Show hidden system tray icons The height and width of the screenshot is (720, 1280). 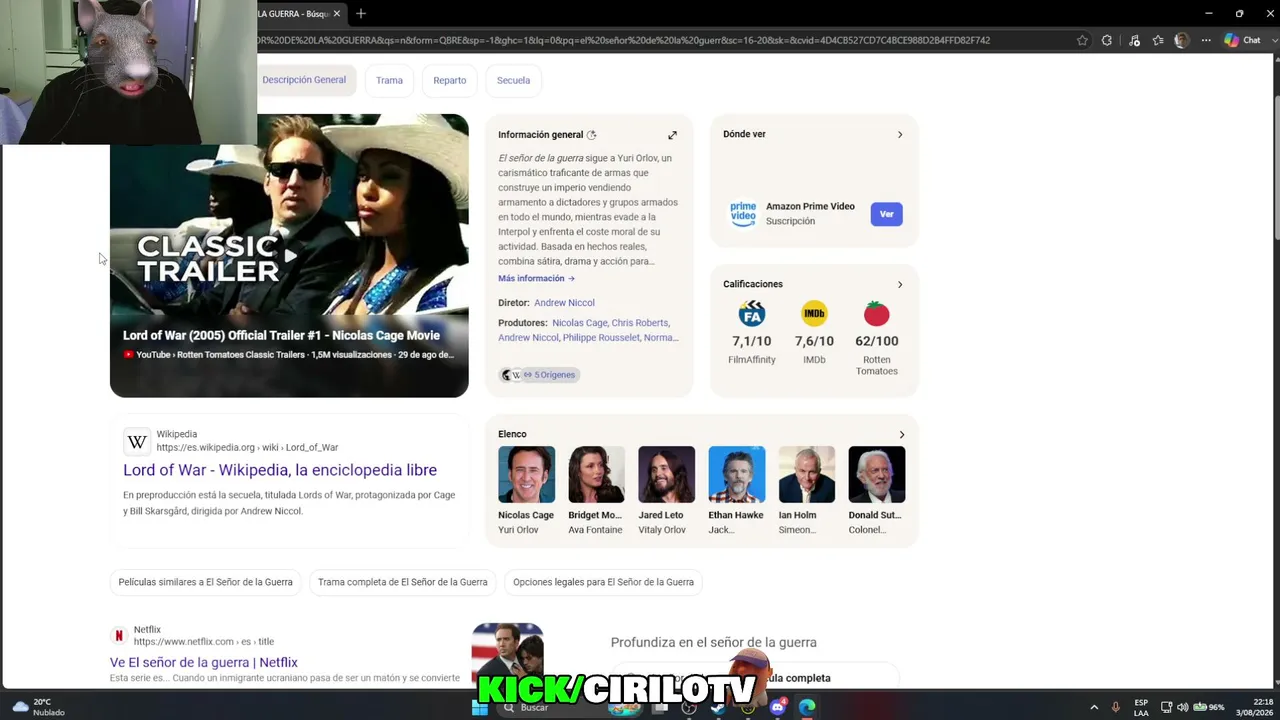pyautogui.click(x=1092, y=708)
